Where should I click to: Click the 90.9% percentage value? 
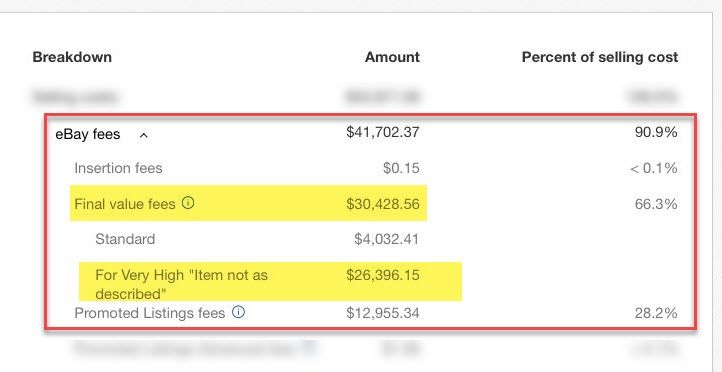tap(656, 133)
